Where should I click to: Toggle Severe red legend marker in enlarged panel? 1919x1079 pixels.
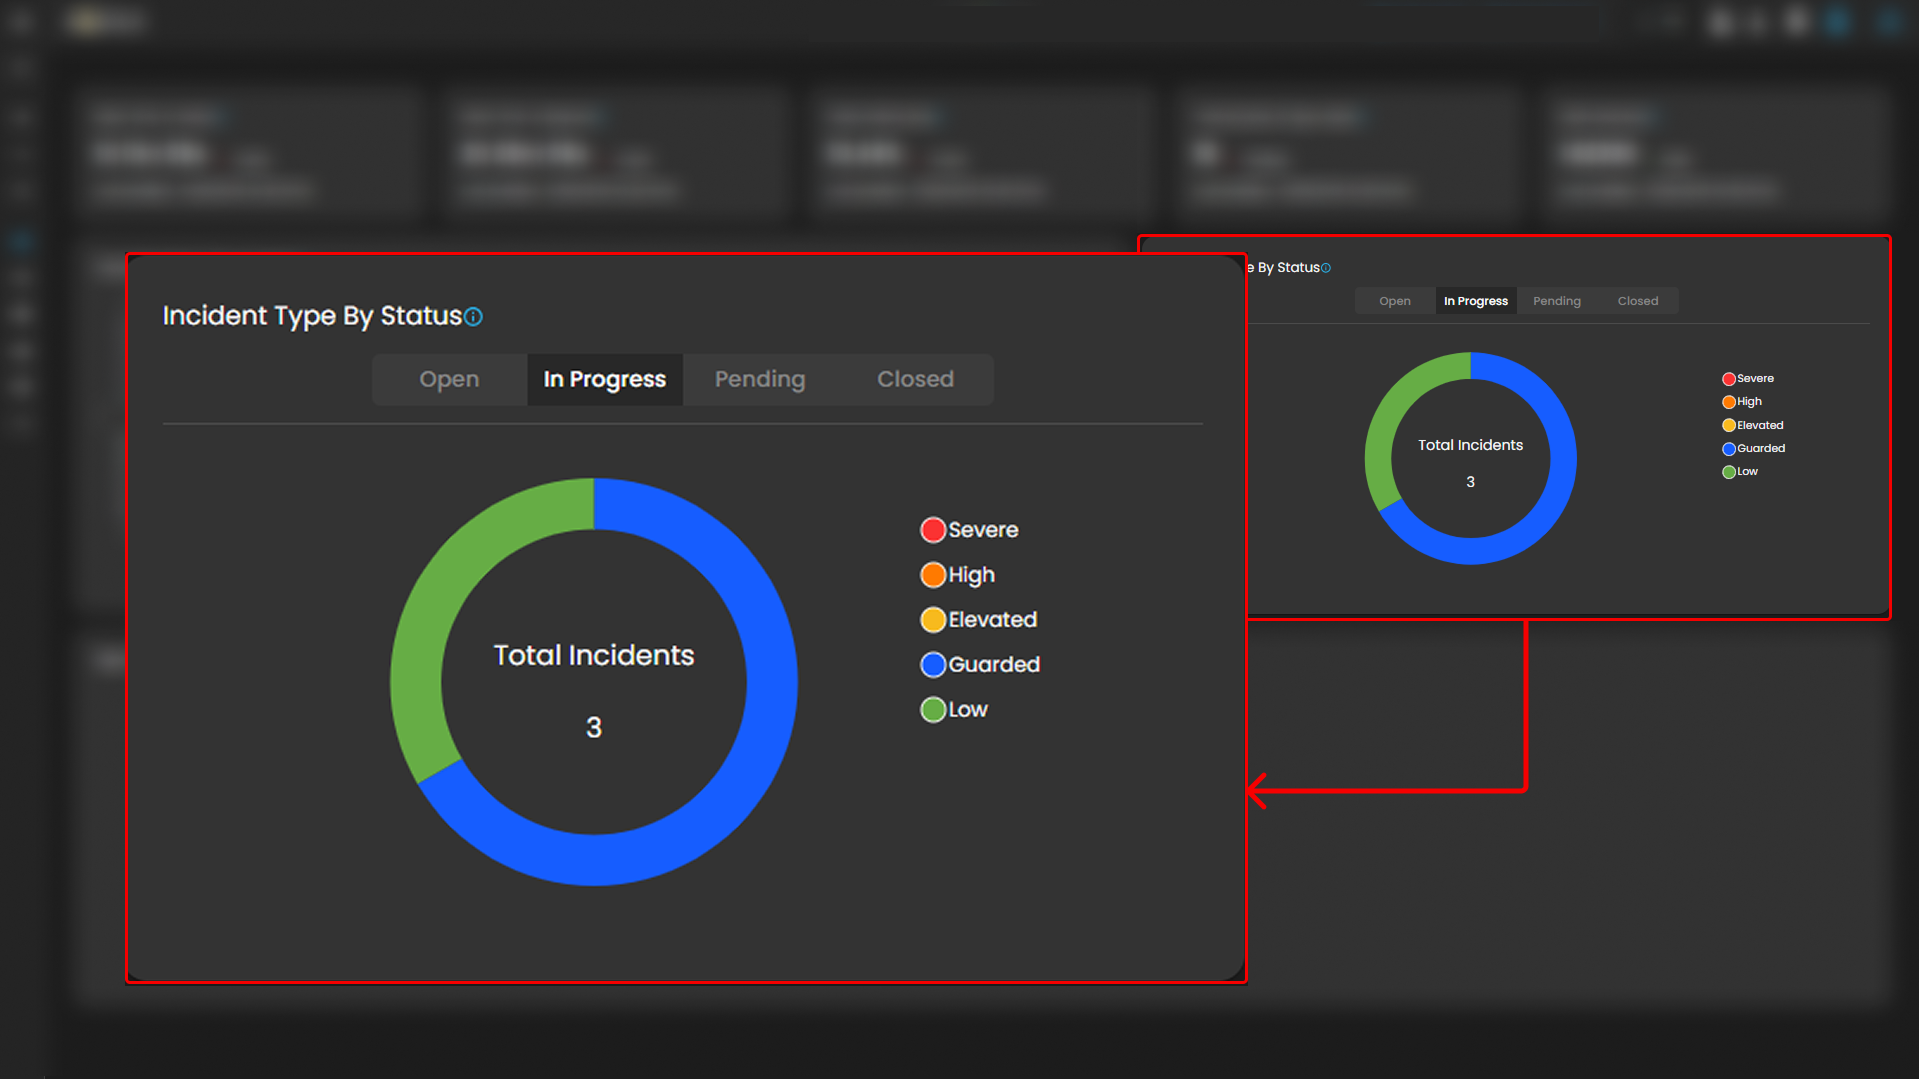coord(933,530)
